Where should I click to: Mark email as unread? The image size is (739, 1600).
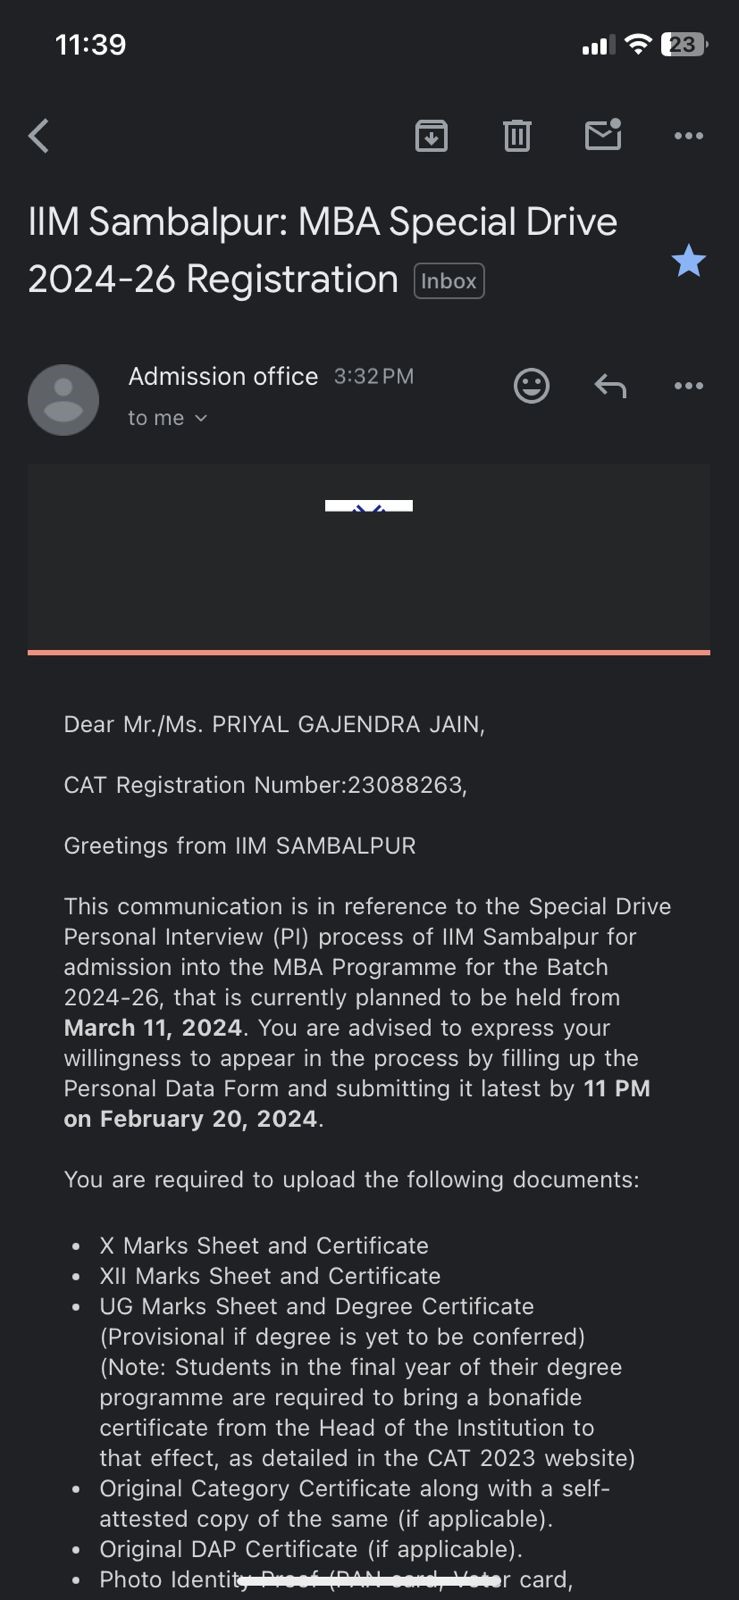pyautogui.click(x=603, y=135)
